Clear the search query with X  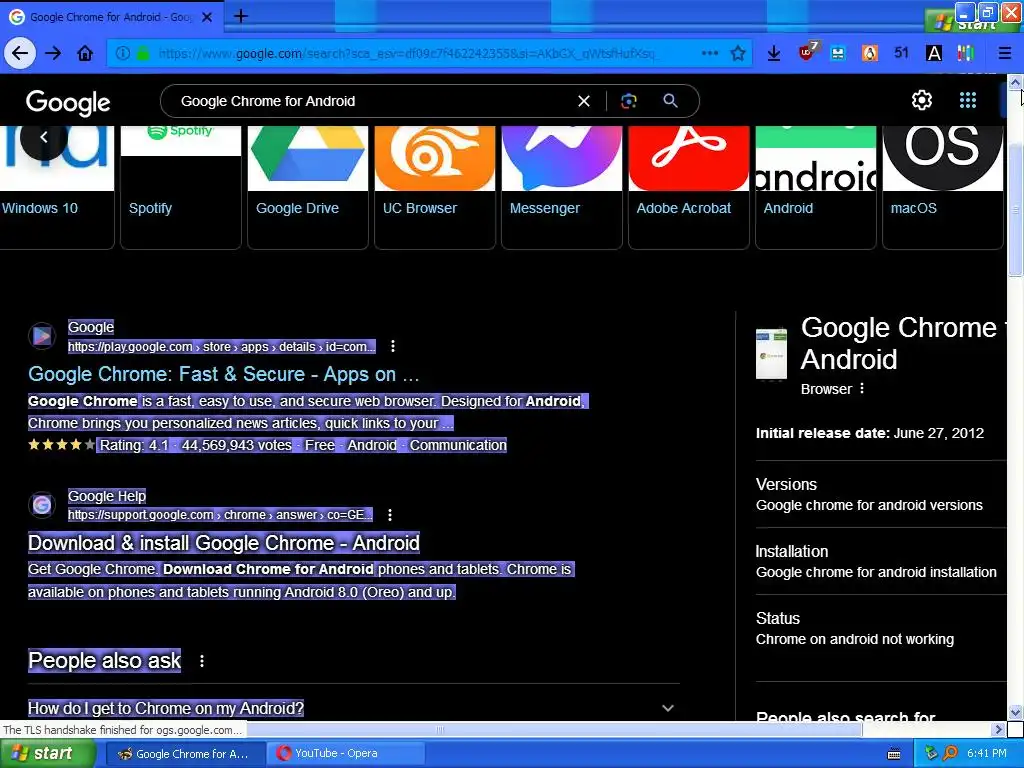click(584, 101)
